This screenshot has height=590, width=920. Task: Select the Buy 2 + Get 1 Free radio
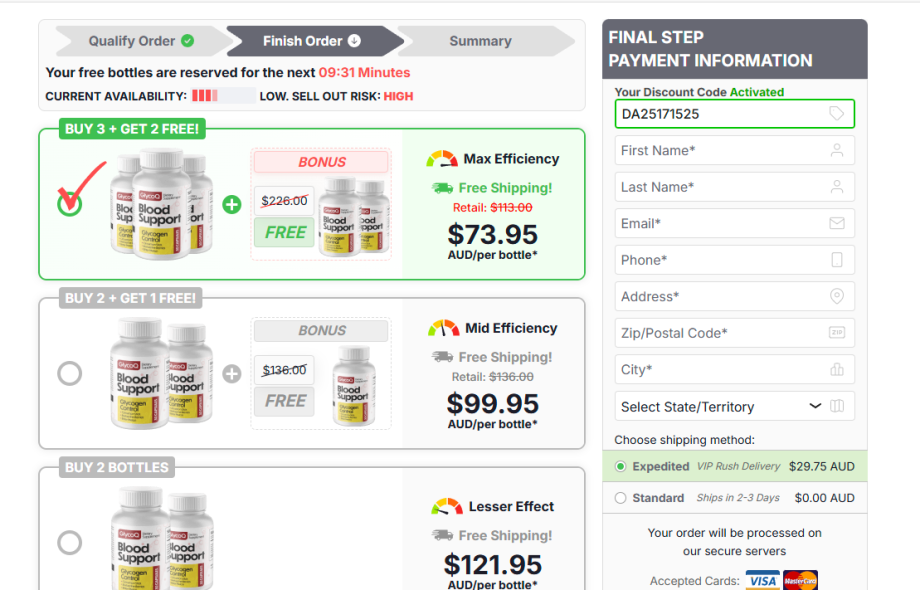click(x=70, y=374)
